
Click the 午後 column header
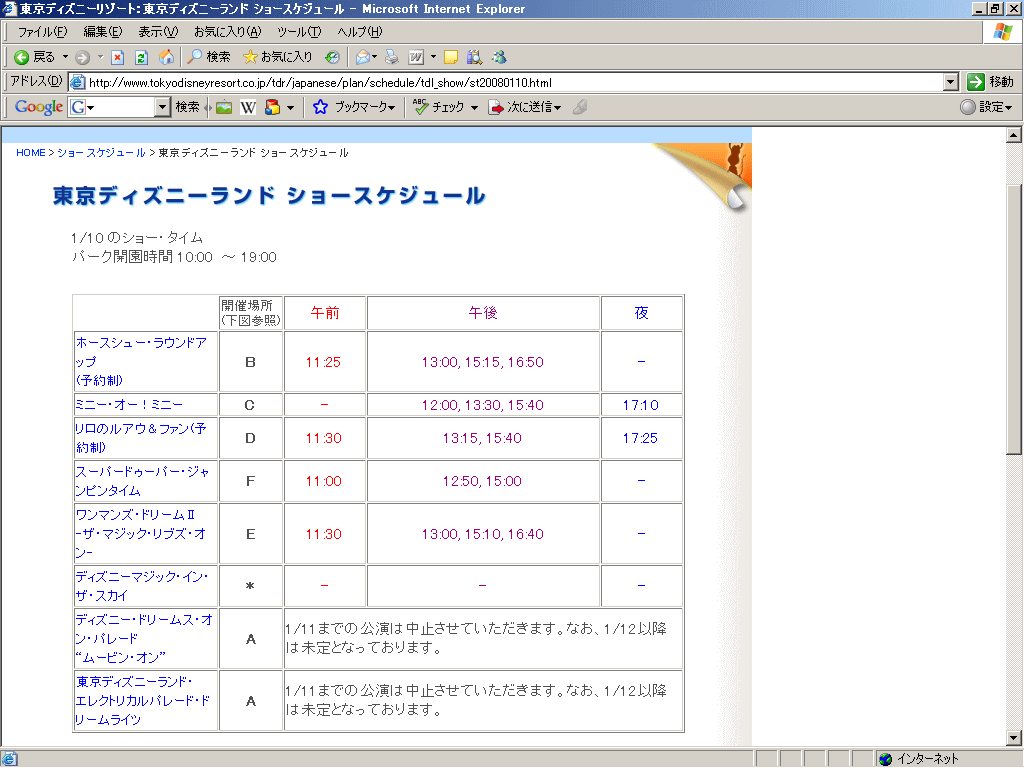483,313
